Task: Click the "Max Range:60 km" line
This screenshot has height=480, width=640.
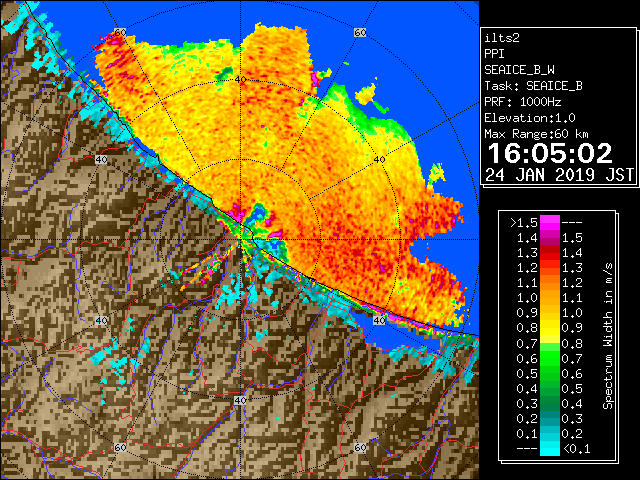Action: (536, 134)
